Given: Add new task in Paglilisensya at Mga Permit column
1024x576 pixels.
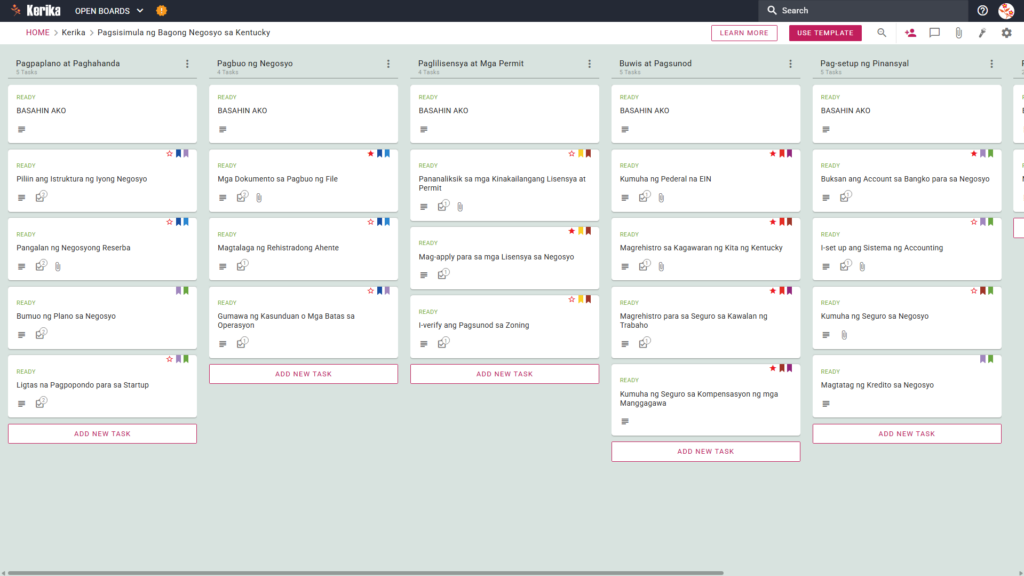Looking at the screenshot, I should coord(505,374).
